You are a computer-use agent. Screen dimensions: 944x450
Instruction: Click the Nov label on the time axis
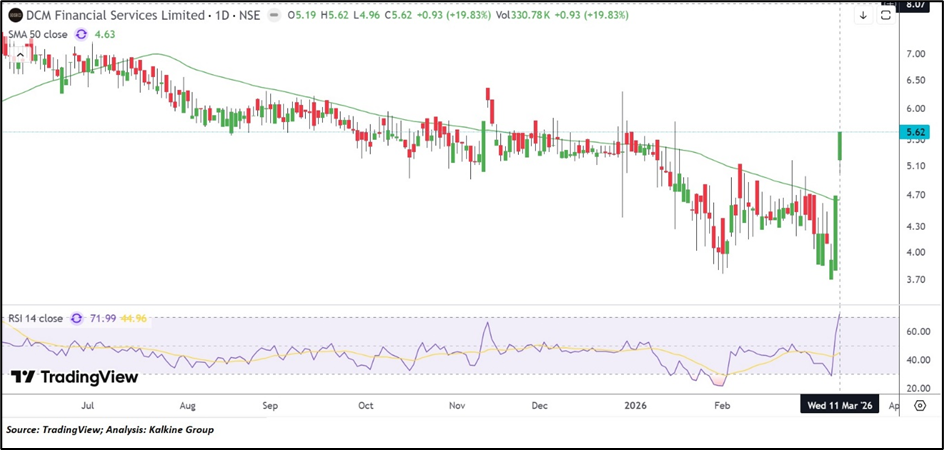pyautogui.click(x=457, y=407)
